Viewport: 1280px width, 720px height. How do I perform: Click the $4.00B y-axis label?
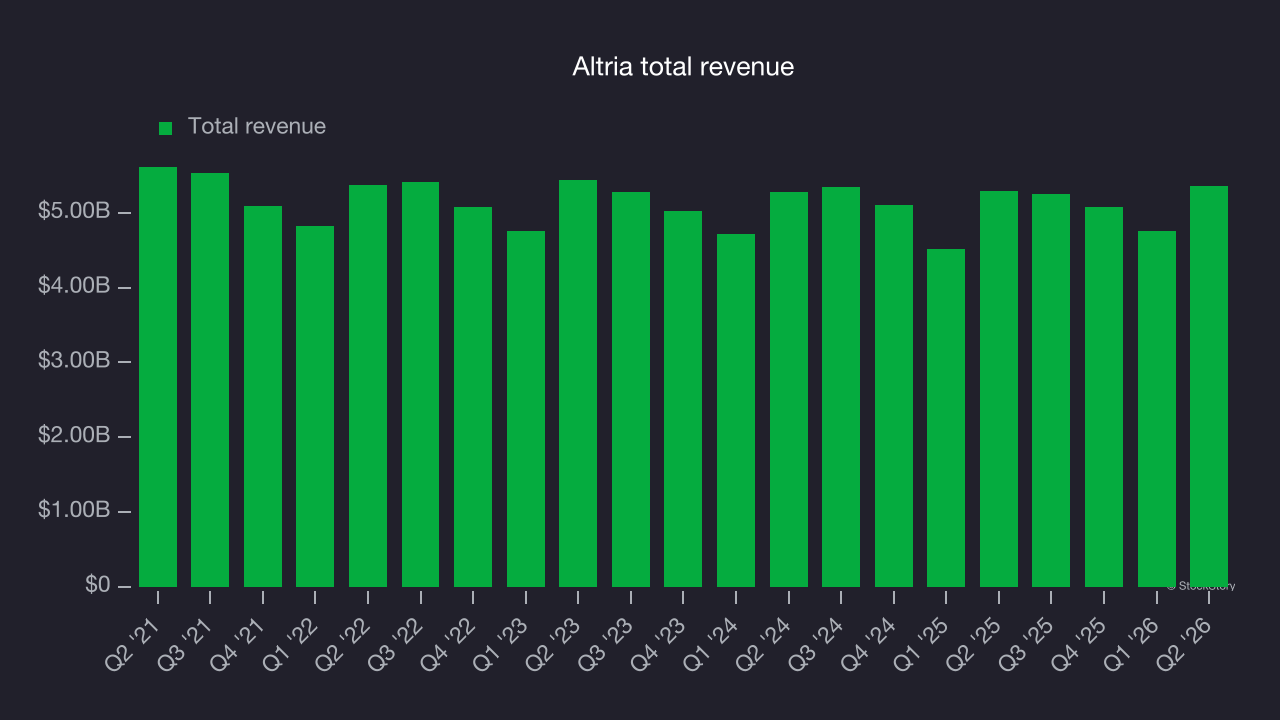click(74, 287)
